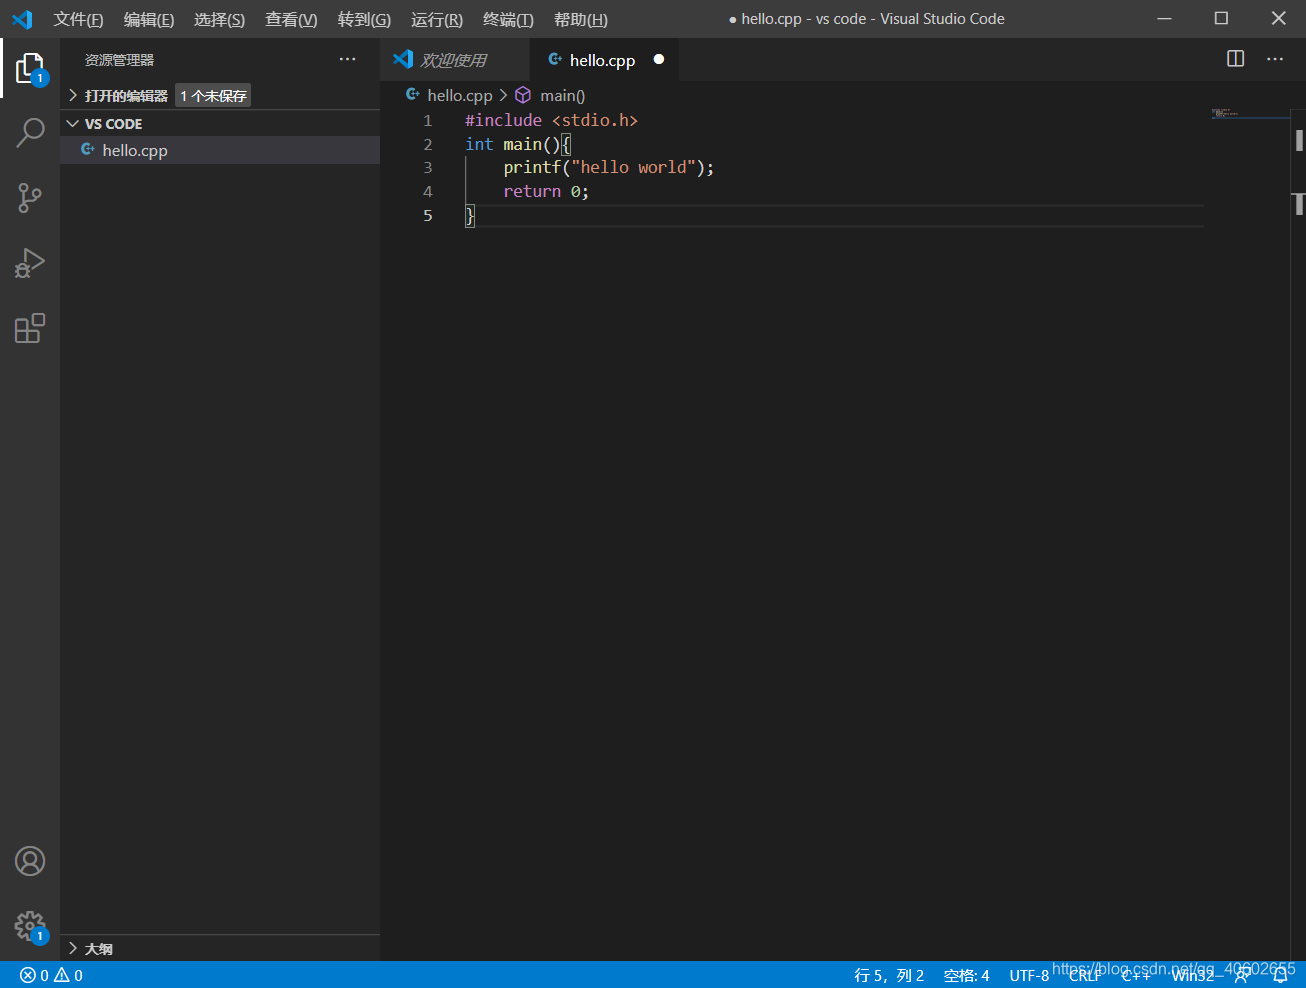Image resolution: width=1306 pixels, height=988 pixels.
Task: Click the 1 个未保存 badge
Action: coord(213,96)
